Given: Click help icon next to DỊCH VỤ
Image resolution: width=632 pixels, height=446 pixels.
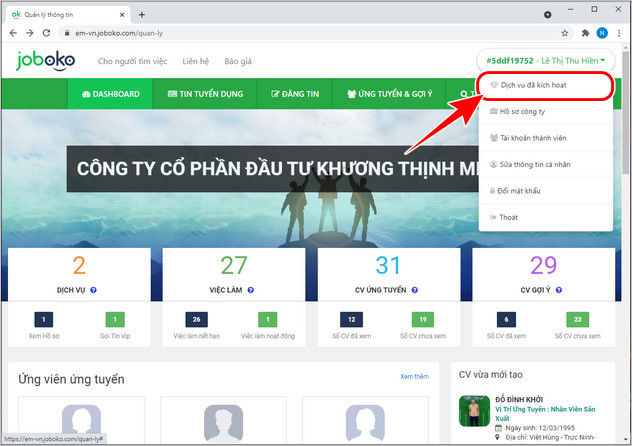Looking at the screenshot, I should tap(93, 290).
